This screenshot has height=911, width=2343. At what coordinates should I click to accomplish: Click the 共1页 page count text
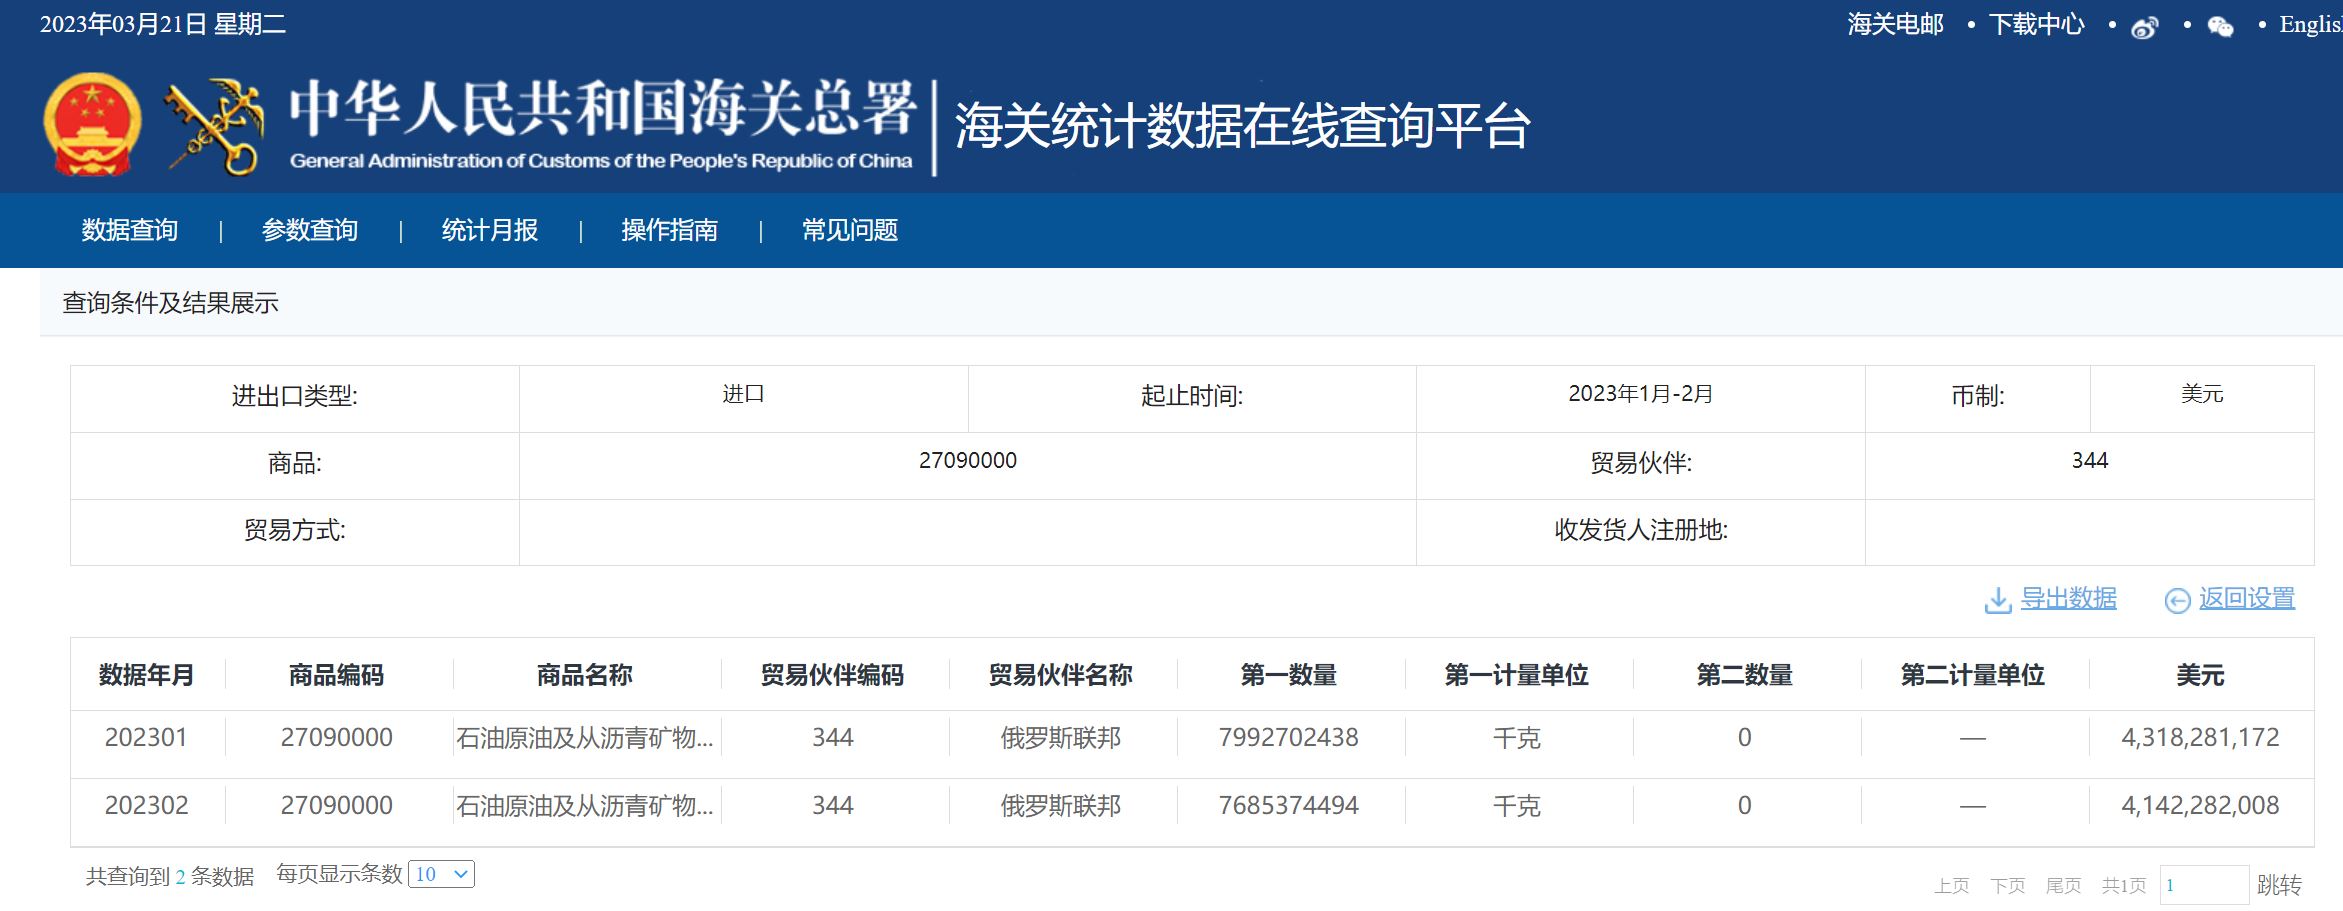[x=2124, y=885]
